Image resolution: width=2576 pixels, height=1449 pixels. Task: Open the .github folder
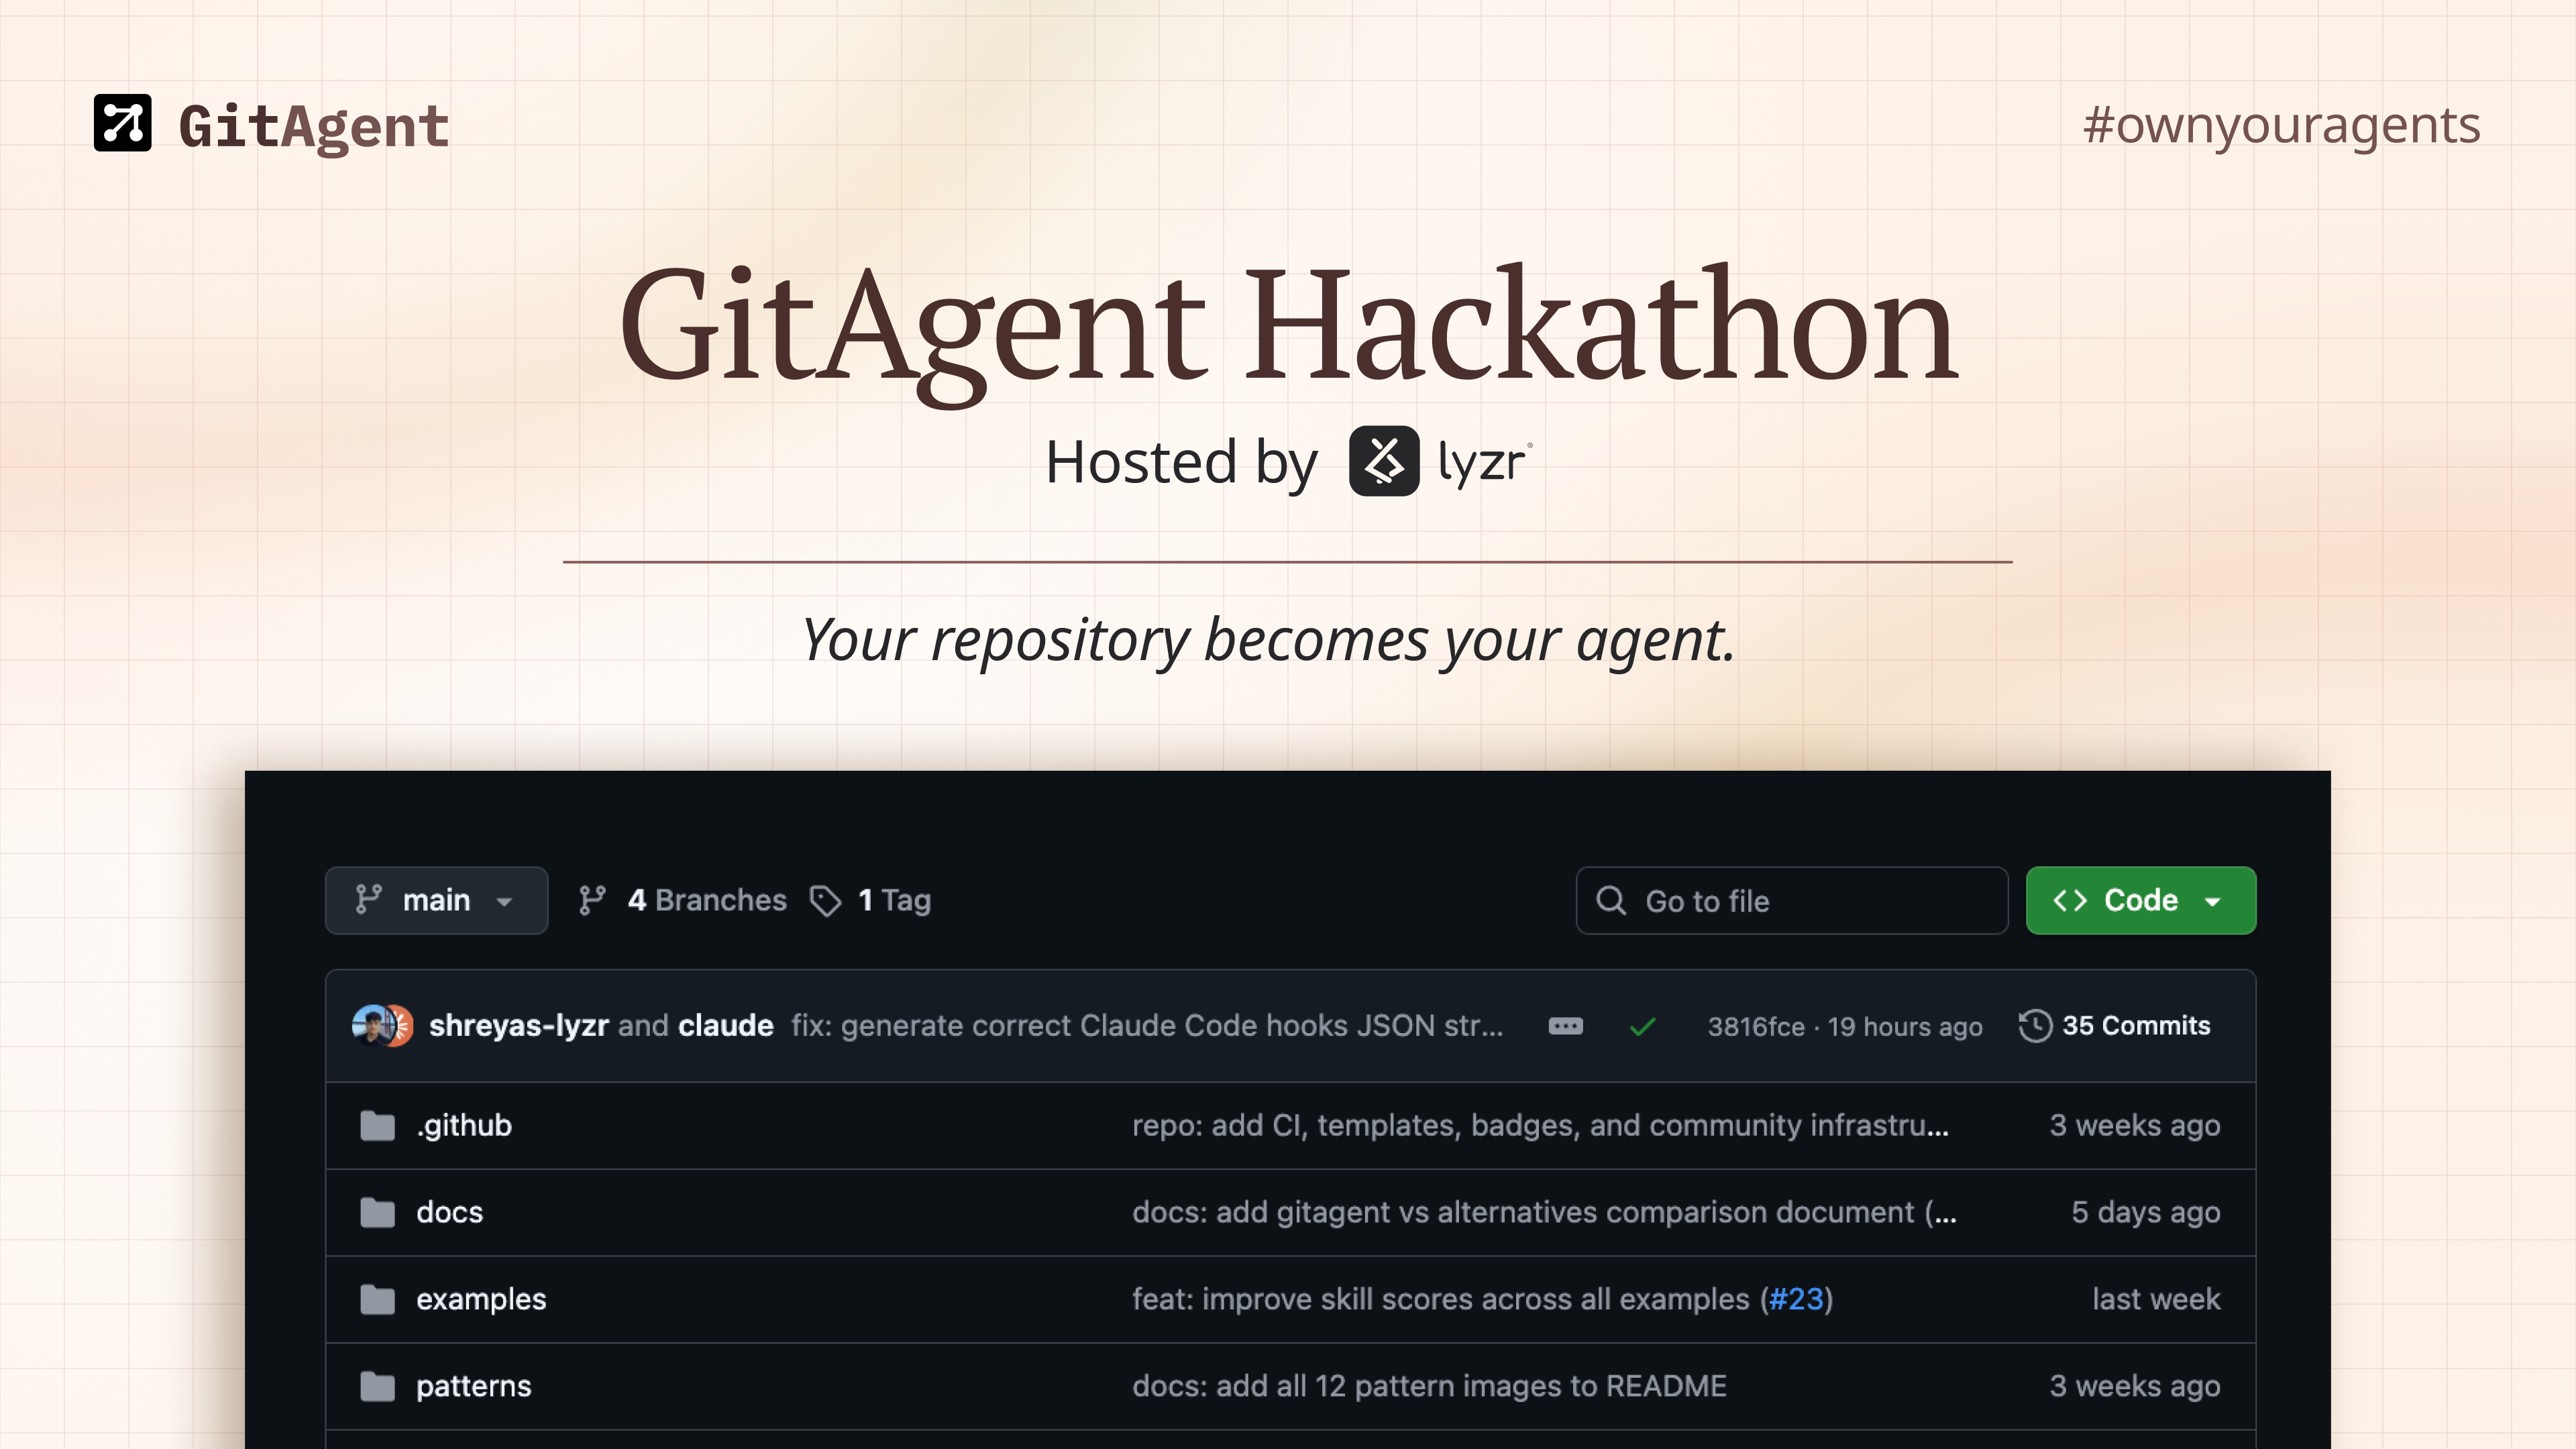(464, 1126)
